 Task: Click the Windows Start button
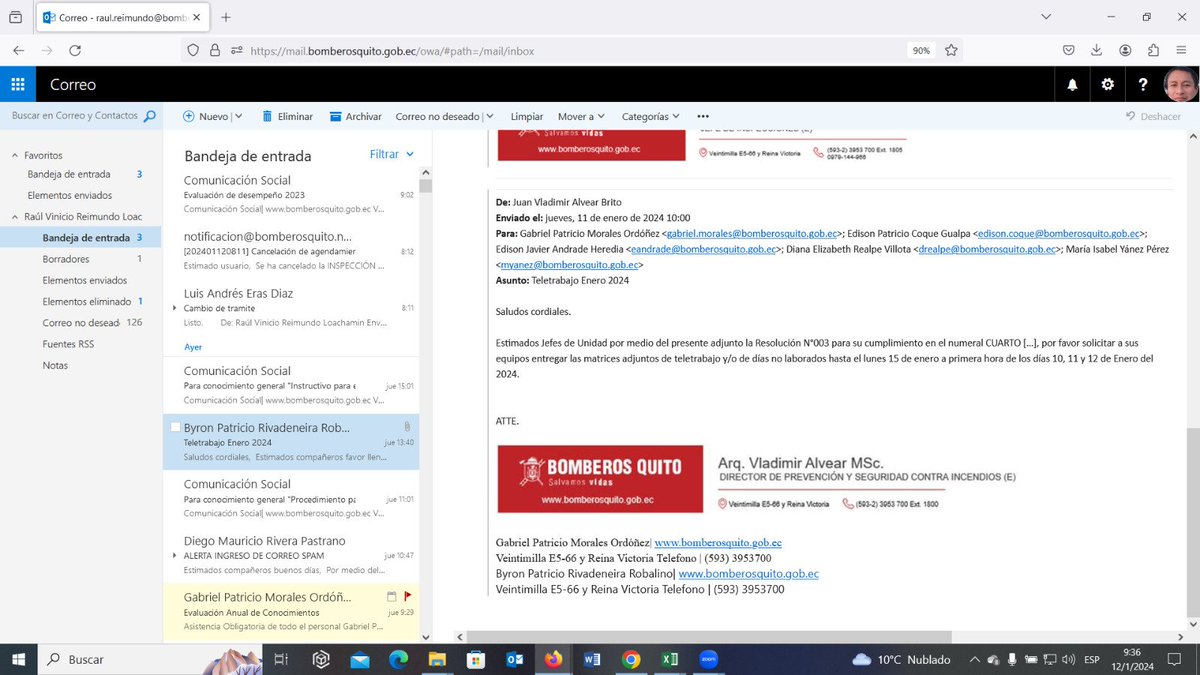[x=18, y=659]
